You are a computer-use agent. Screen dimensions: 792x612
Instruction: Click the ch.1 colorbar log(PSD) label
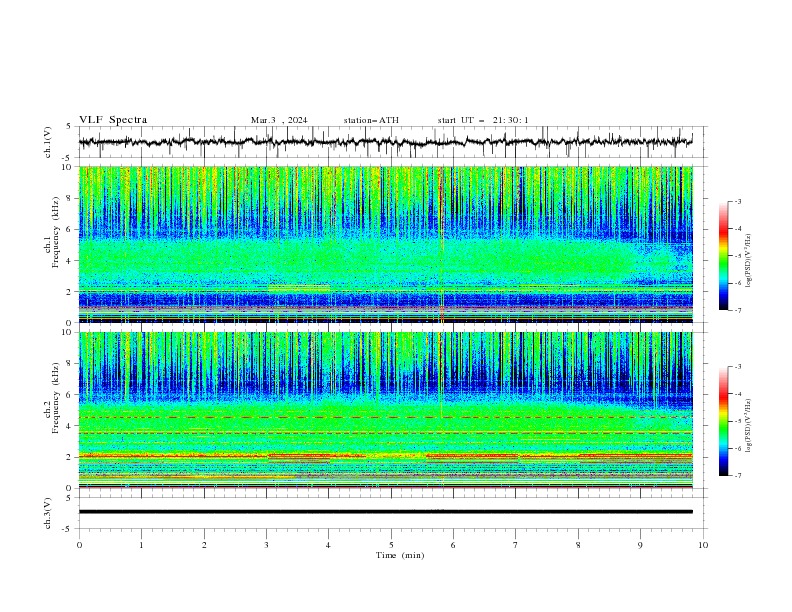[749, 261]
